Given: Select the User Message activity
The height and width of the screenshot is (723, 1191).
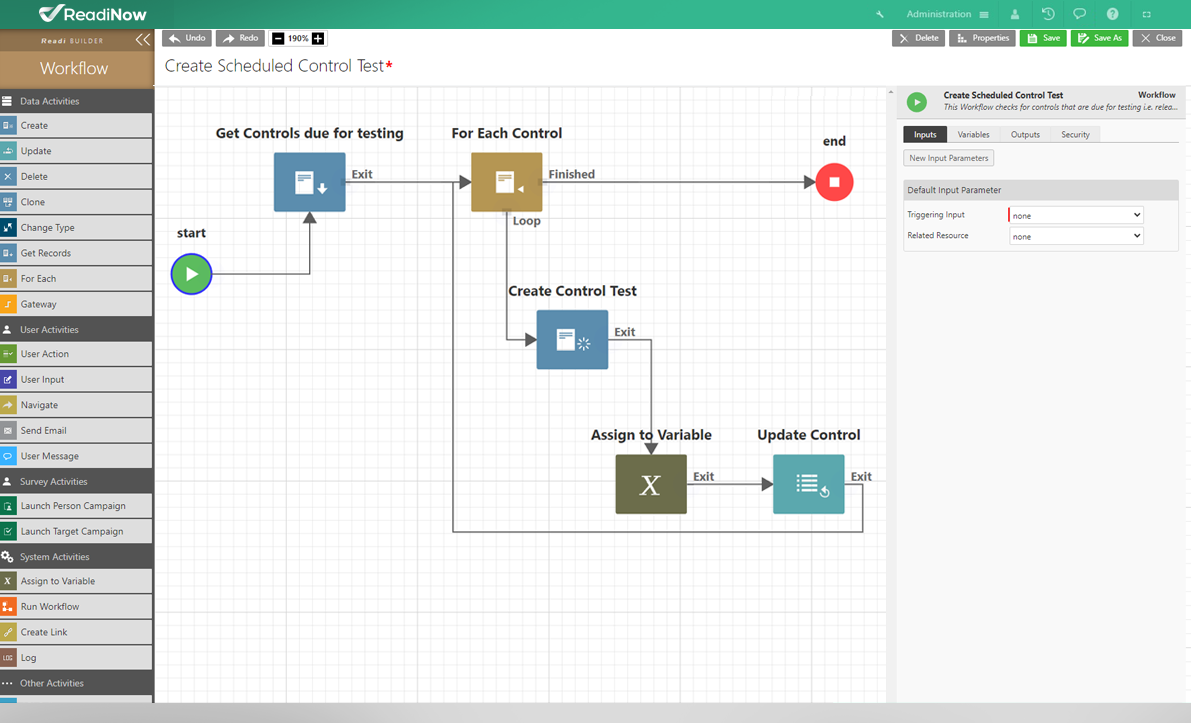Looking at the screenshot, I should pos(76,456).
